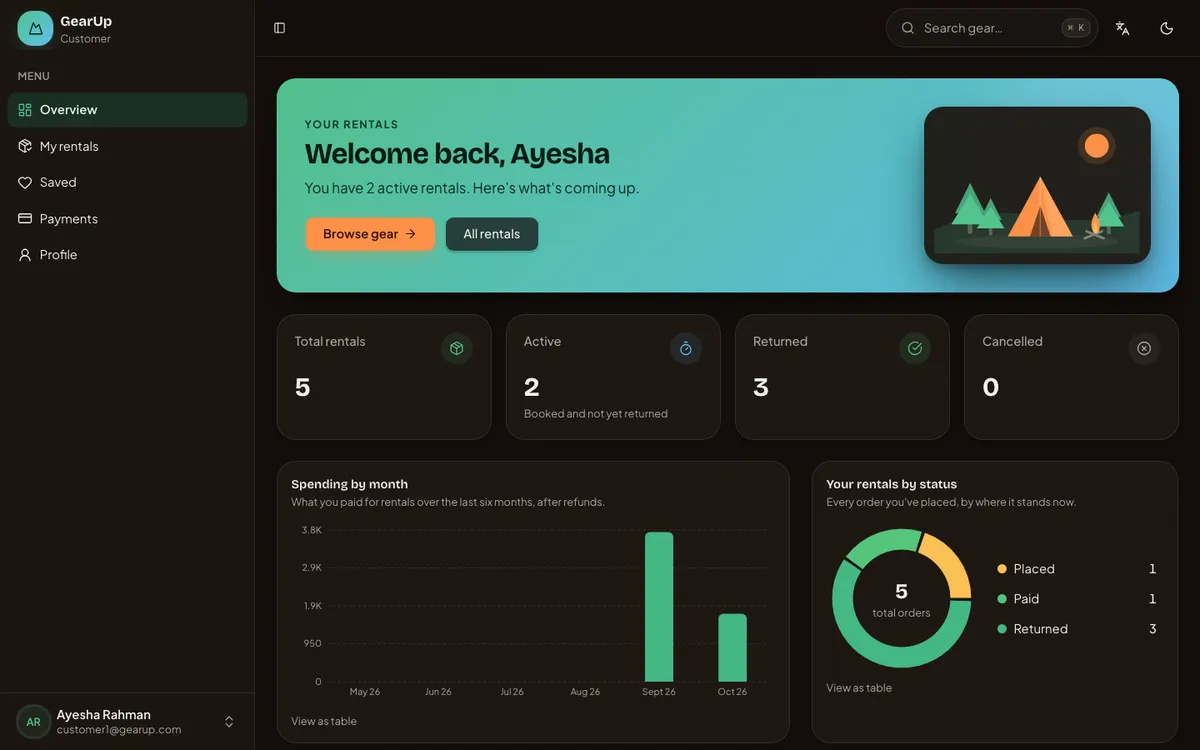Click the yellow Placed legend dot
Screen dimensions: 1200x750
pos(1002,569)
